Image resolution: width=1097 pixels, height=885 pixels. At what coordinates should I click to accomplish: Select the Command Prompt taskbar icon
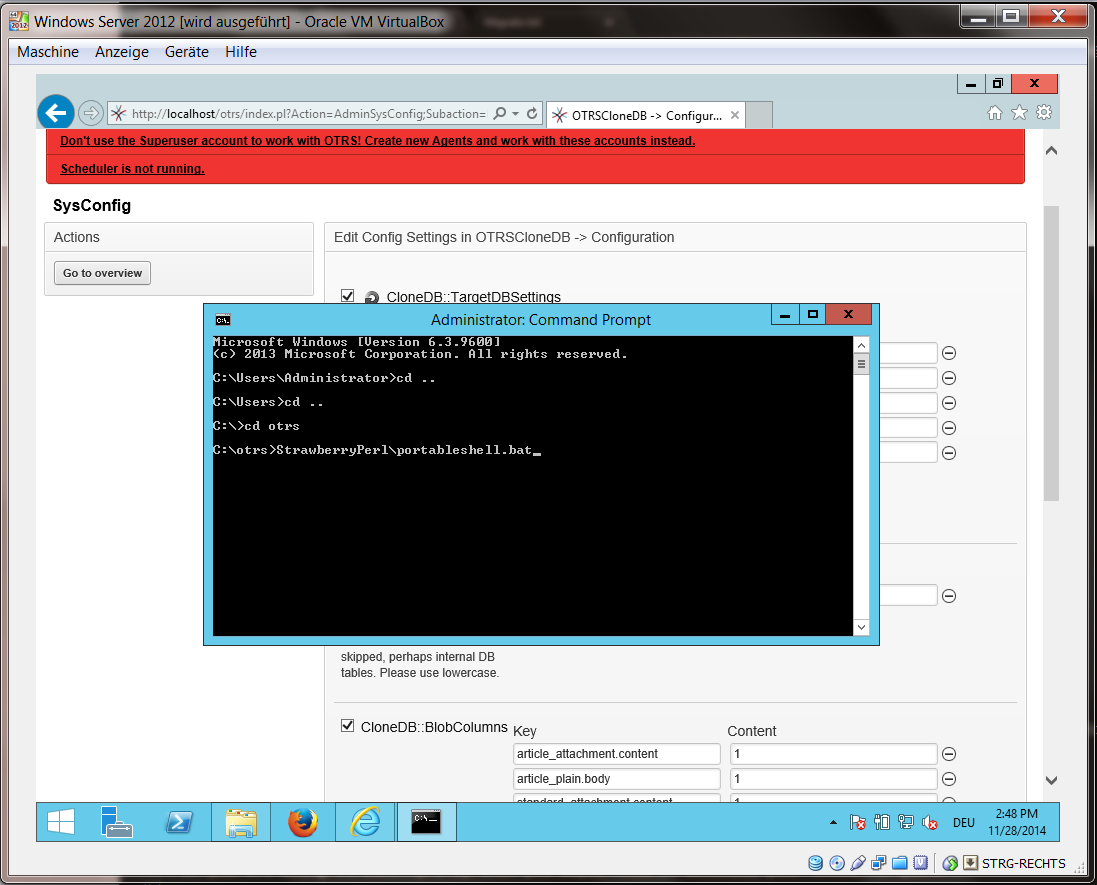pyautogui.click(x=425, y=821)
